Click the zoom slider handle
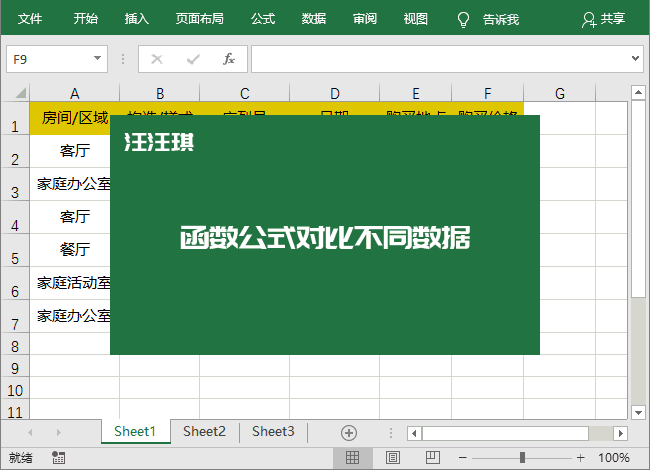 [x=522, y=458]
